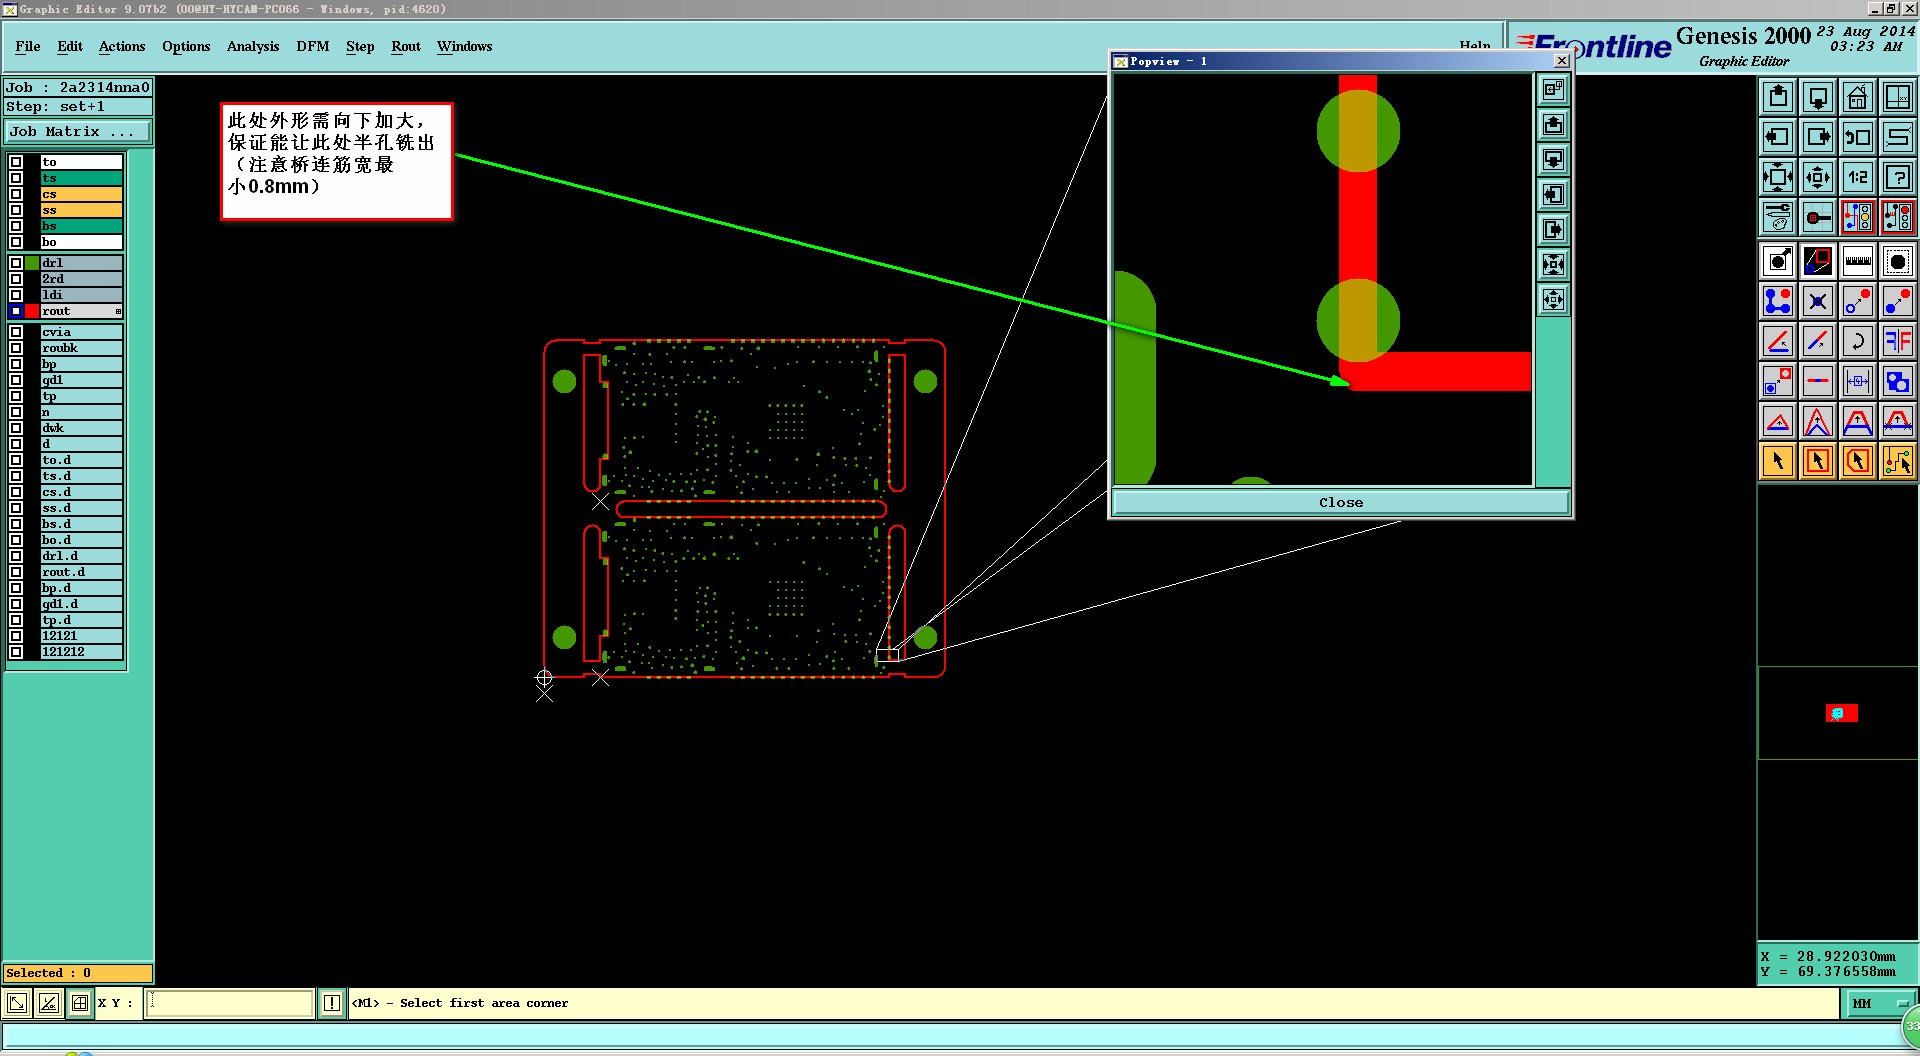Click the blue X delete-feature icon
1920x1056 pixels.
(x=1818, y=301)
